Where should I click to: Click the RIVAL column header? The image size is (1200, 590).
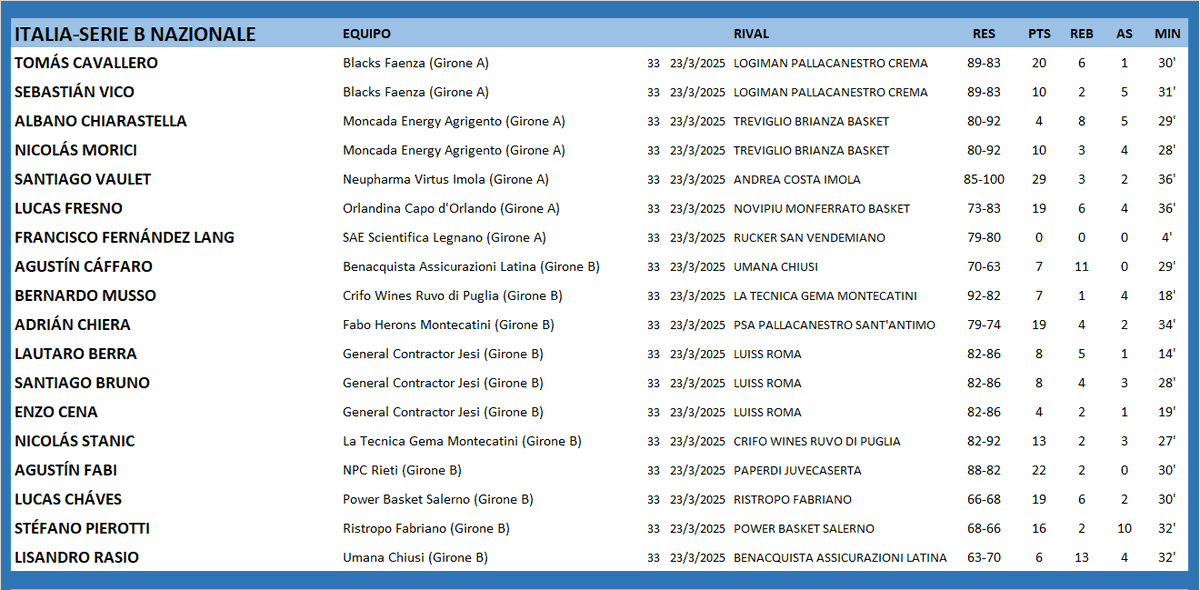click(751, 34)
